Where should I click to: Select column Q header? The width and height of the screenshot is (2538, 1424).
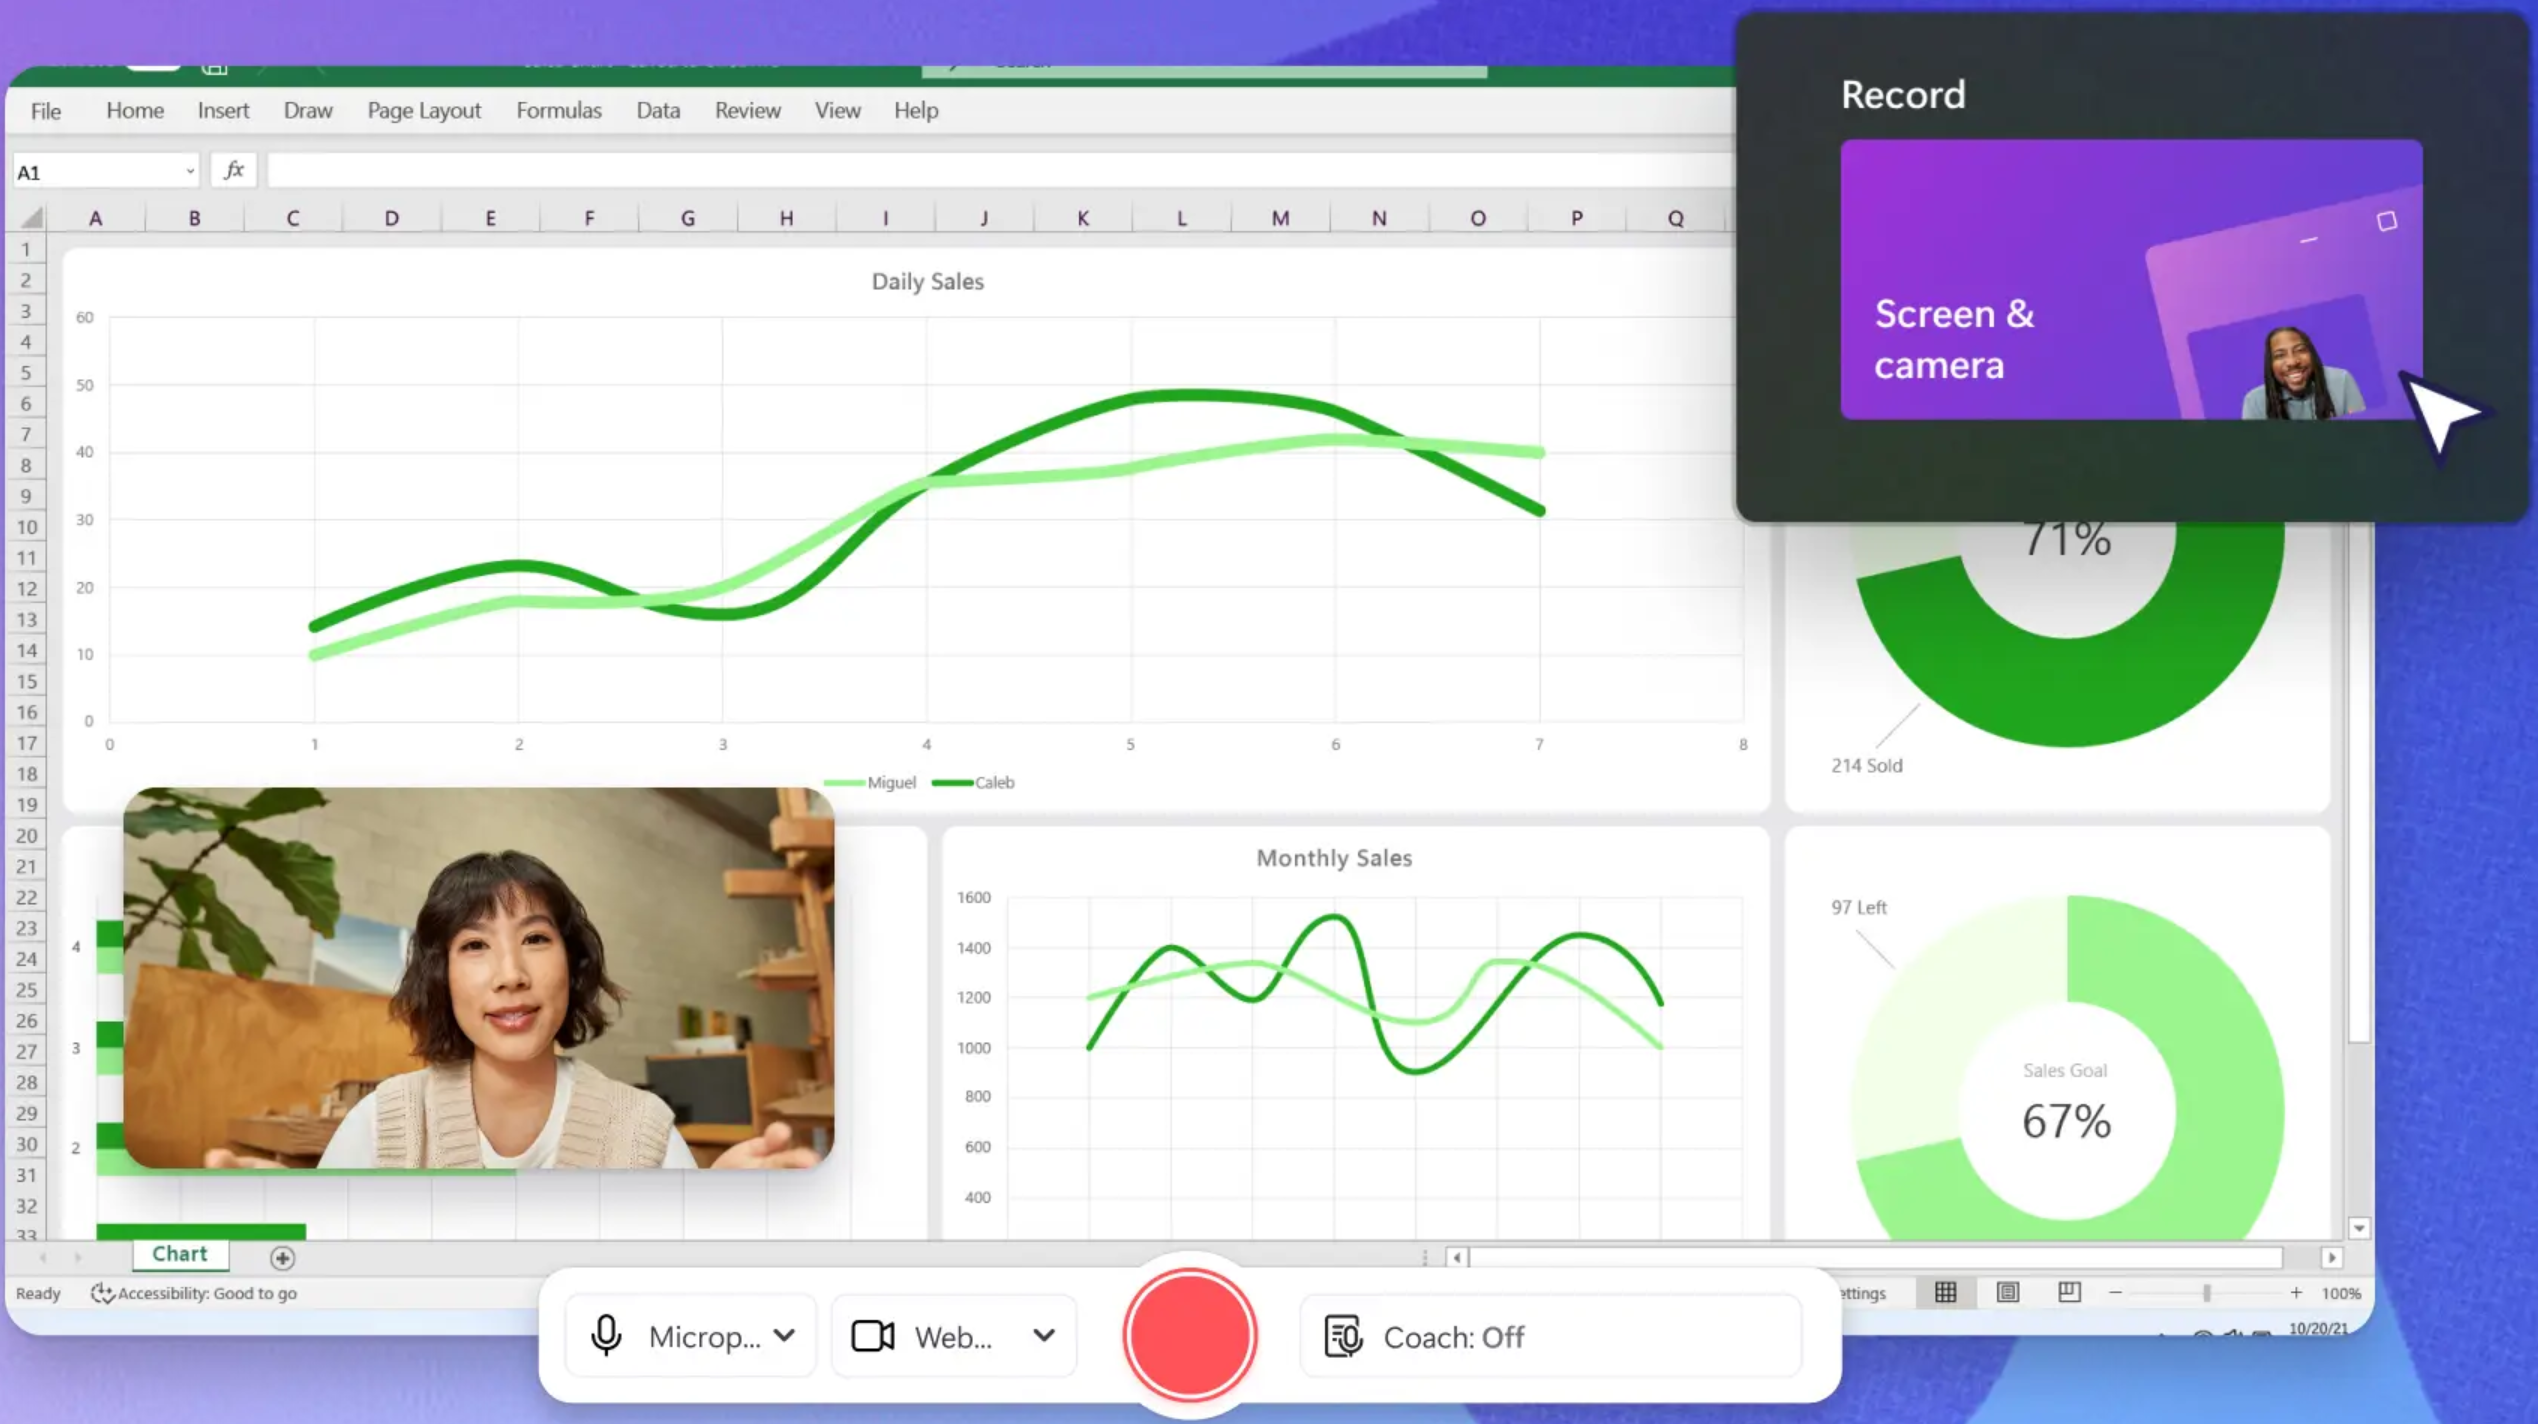[1675, 217]
